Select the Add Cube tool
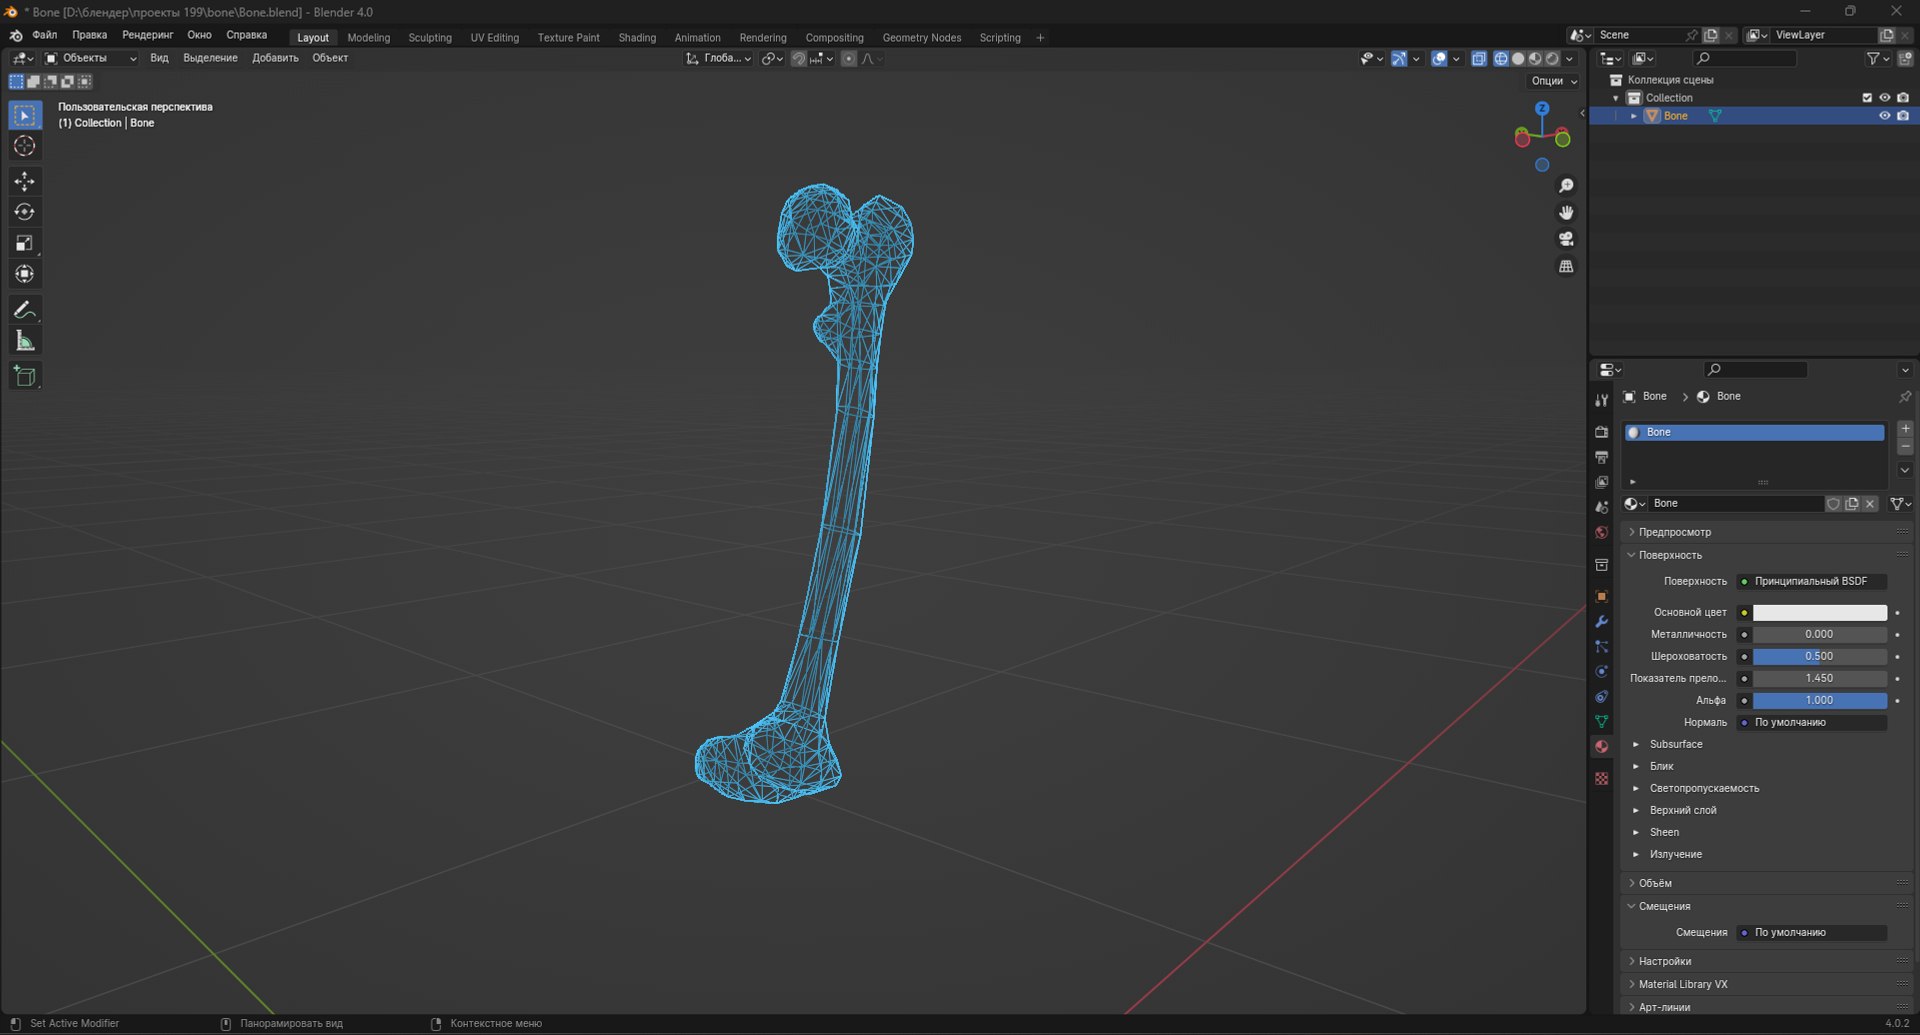Screen dimensions: 1920x1035 click(x=25, y=376)
